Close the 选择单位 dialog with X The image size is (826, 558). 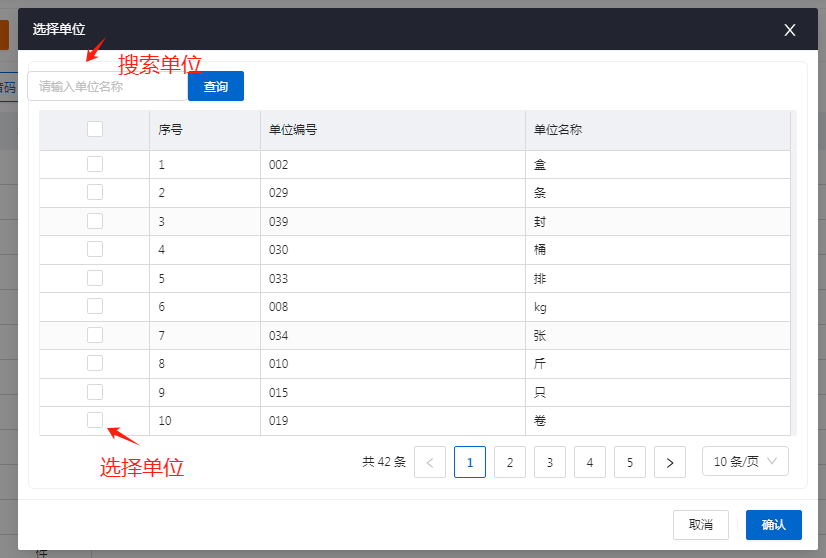coord(790,30)
